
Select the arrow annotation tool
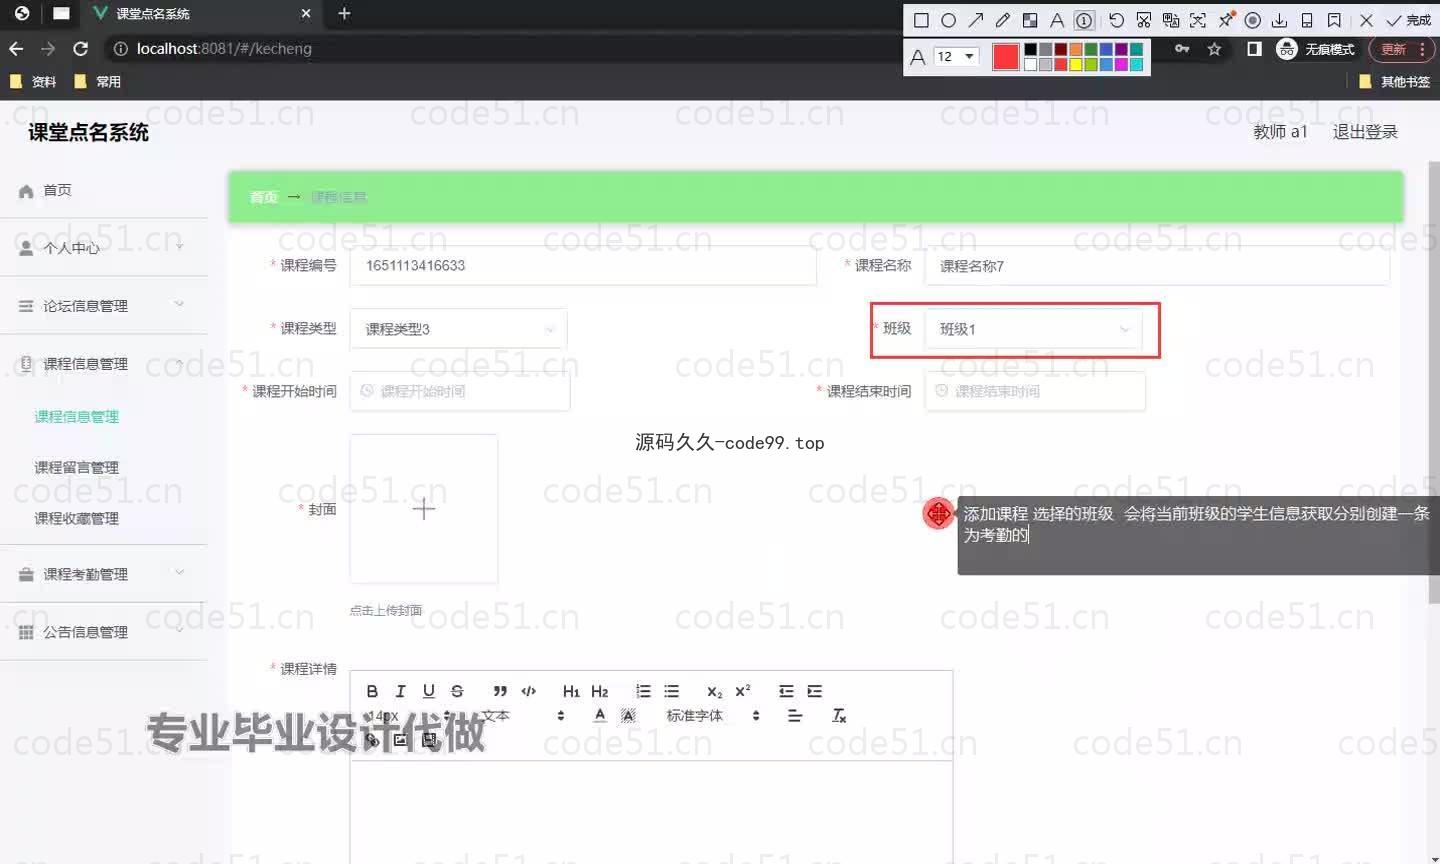click(x=975, y=20)
